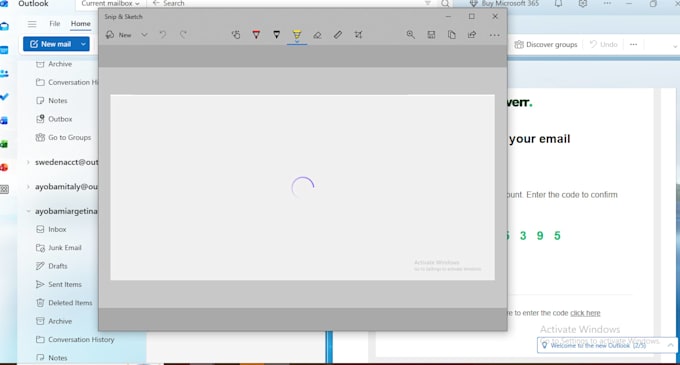Open the Welcome to the new Outlook tip
This screenshot has height=365, width=680.
click(598, 345)
